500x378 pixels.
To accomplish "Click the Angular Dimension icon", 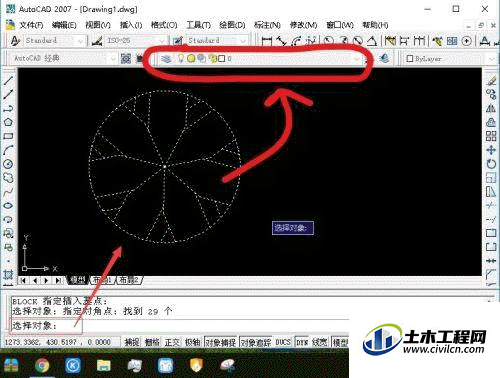I will (x=372, y=41).
